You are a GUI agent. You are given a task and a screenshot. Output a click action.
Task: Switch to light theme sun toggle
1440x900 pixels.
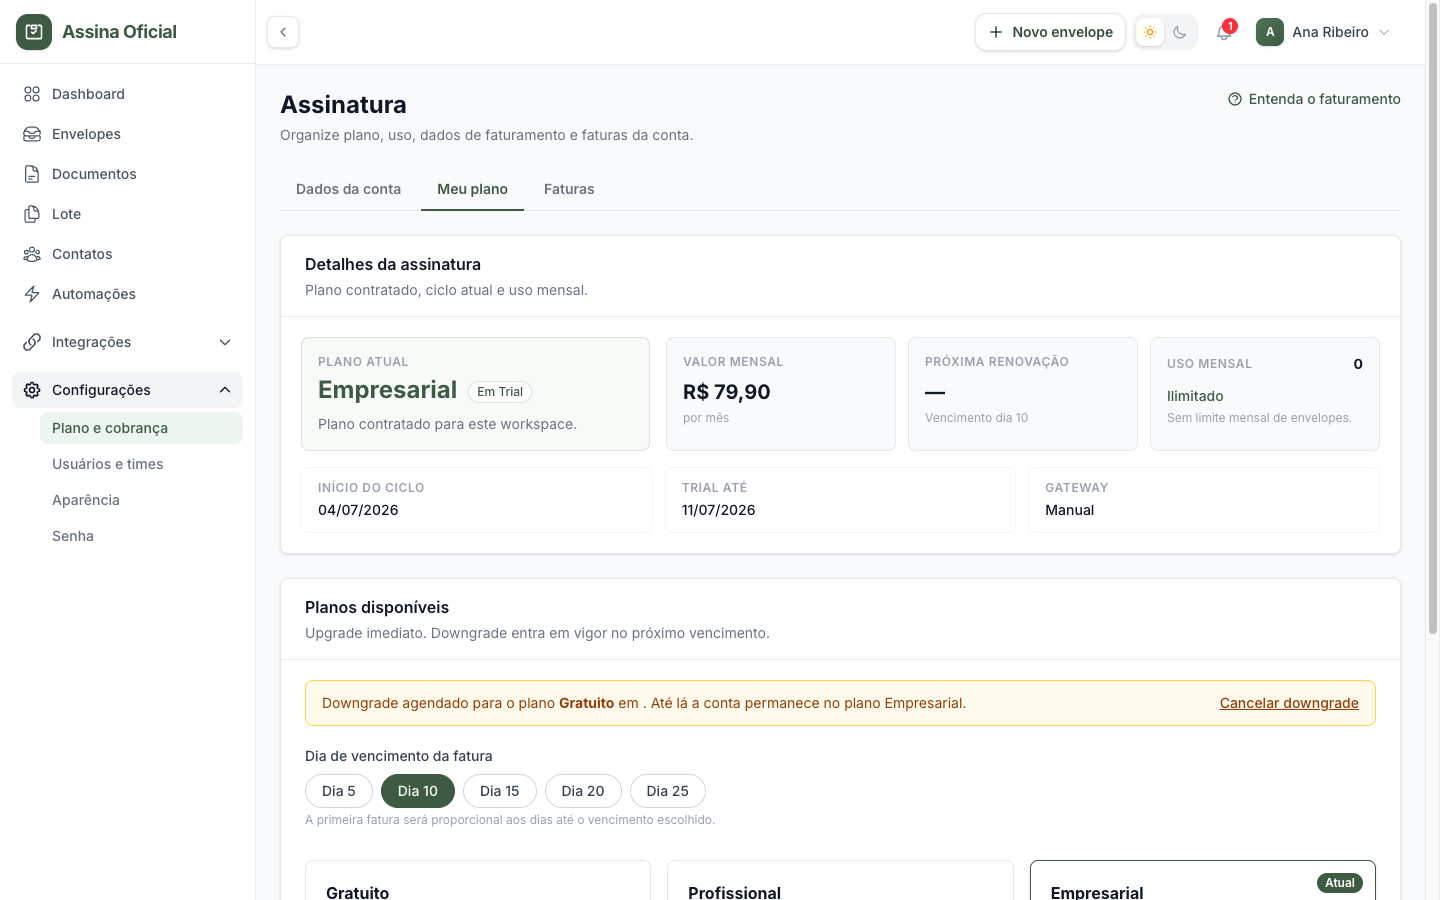coord(1150,32)
